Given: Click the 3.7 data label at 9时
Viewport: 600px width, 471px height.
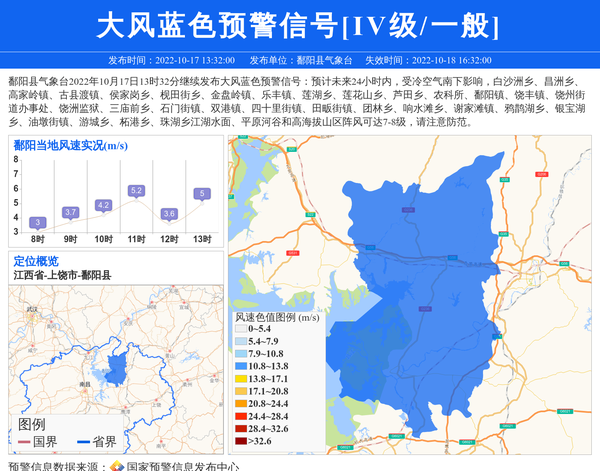Looking at the screenshot, I should tap(70, 212).
